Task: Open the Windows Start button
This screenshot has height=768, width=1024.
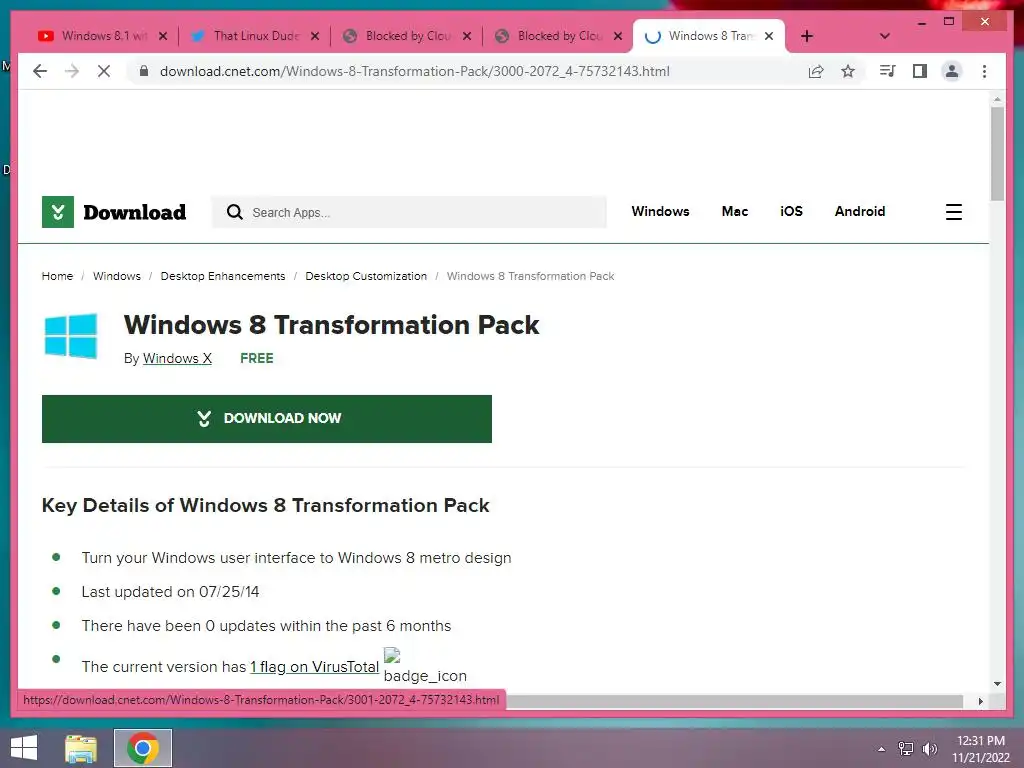Action: [x=24, y=748]
